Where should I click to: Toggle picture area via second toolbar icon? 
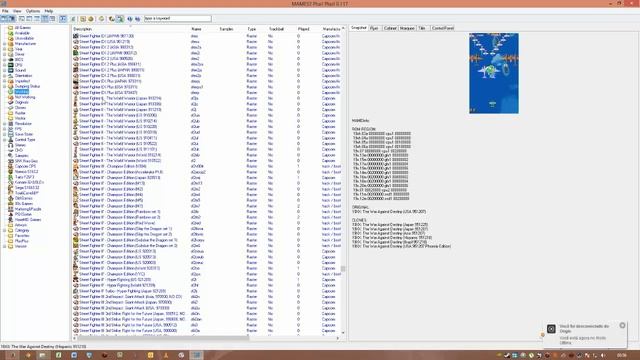click(12, 19)
